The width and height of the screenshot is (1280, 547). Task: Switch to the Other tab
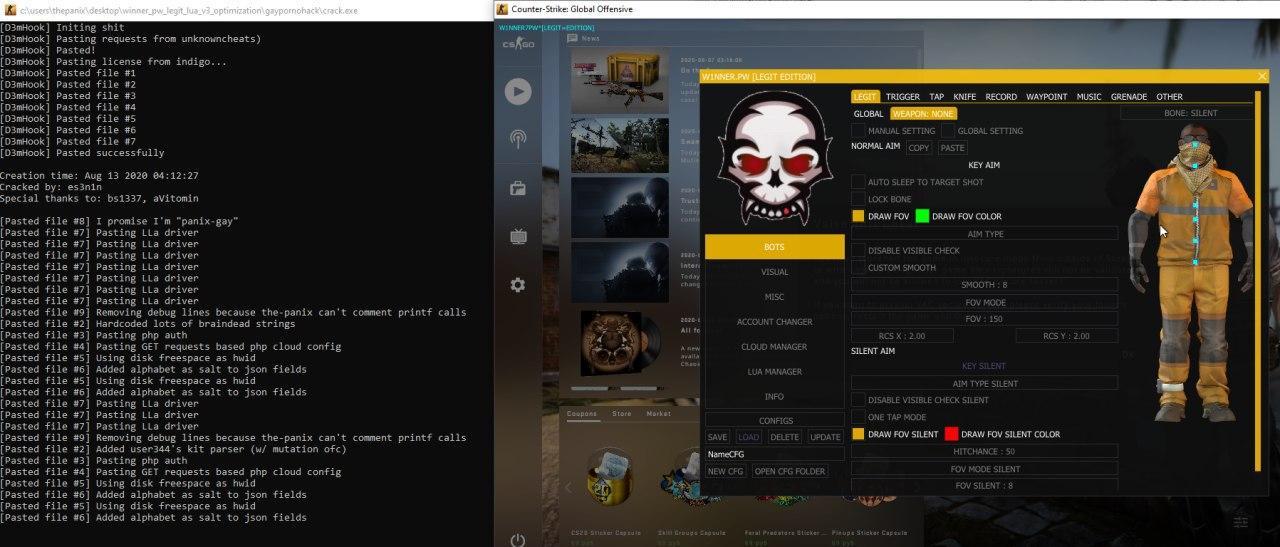[1169, 97]
